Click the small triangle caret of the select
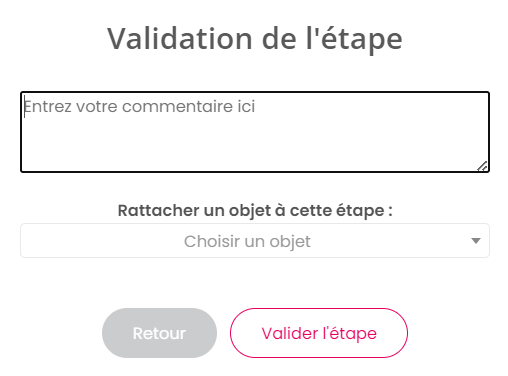The image size is (508, 376). point(476,241)
